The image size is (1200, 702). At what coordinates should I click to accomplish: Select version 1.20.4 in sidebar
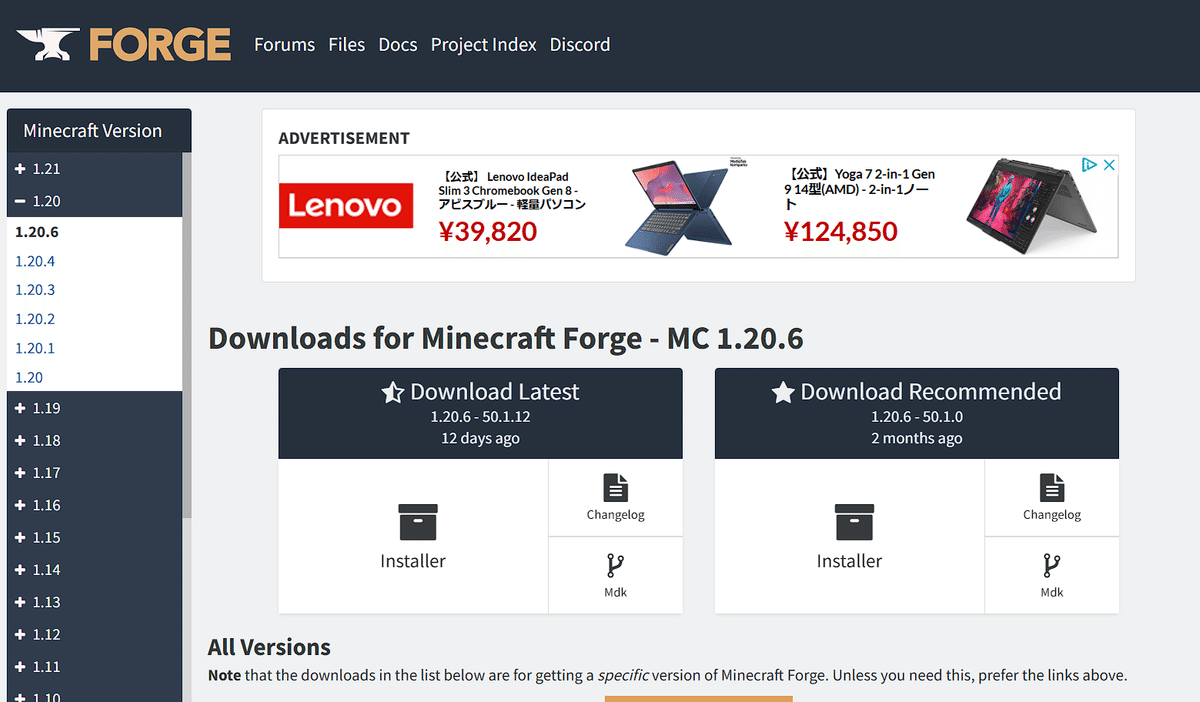35,261
